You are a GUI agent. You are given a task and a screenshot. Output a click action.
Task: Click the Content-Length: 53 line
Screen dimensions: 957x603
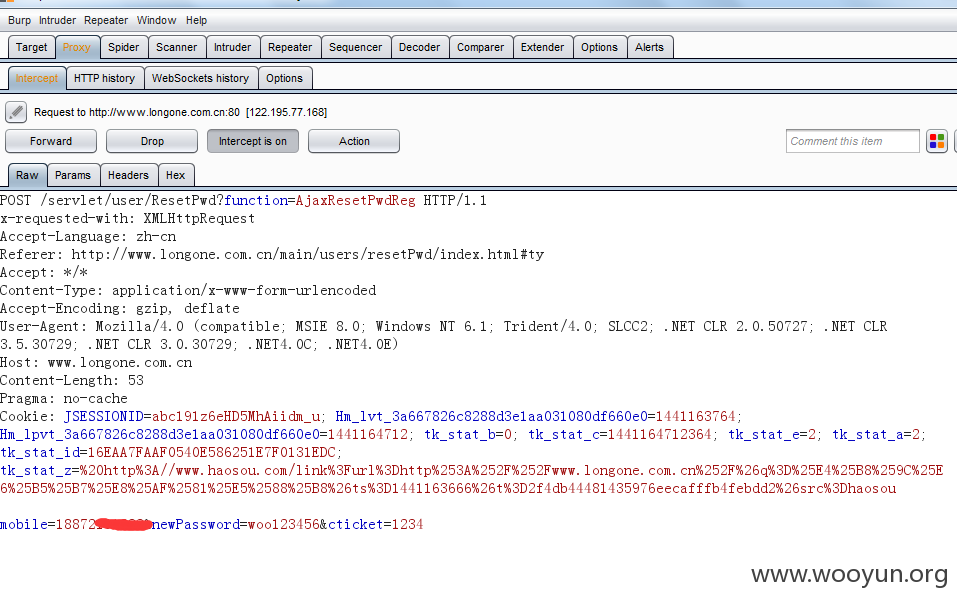point(72,381)
